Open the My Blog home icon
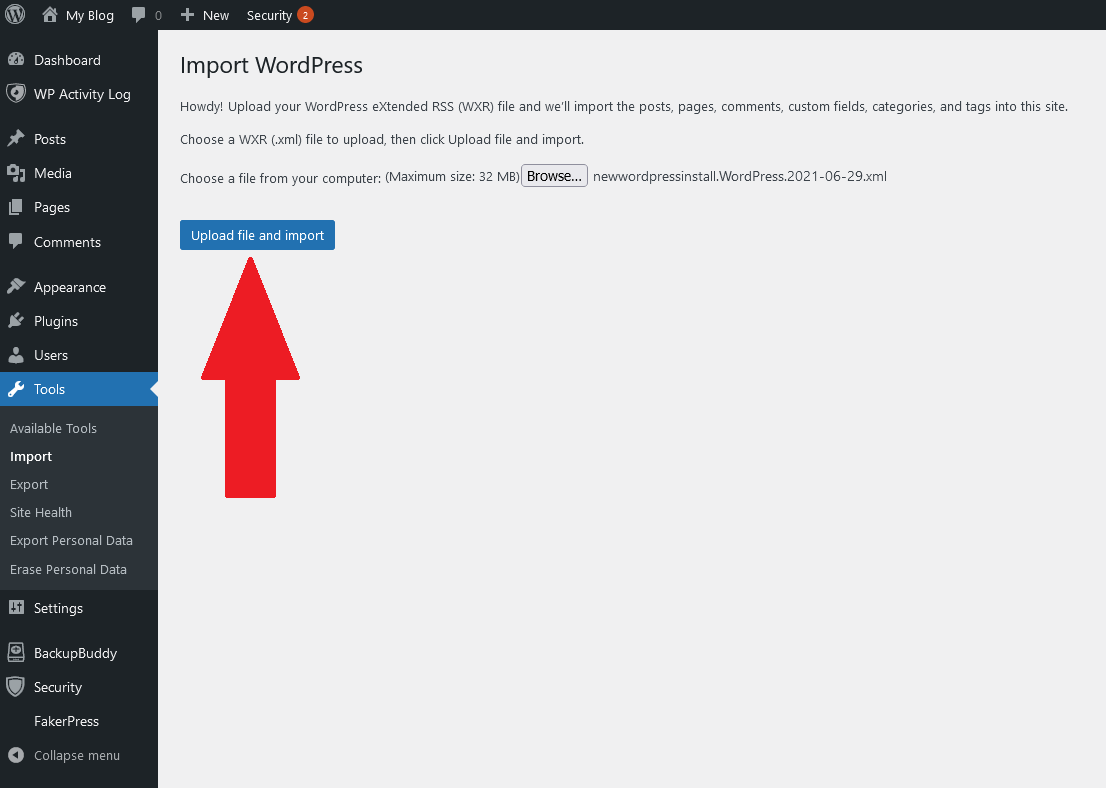This screenshot has width=1106, height=788. click(x=50, y=15)
